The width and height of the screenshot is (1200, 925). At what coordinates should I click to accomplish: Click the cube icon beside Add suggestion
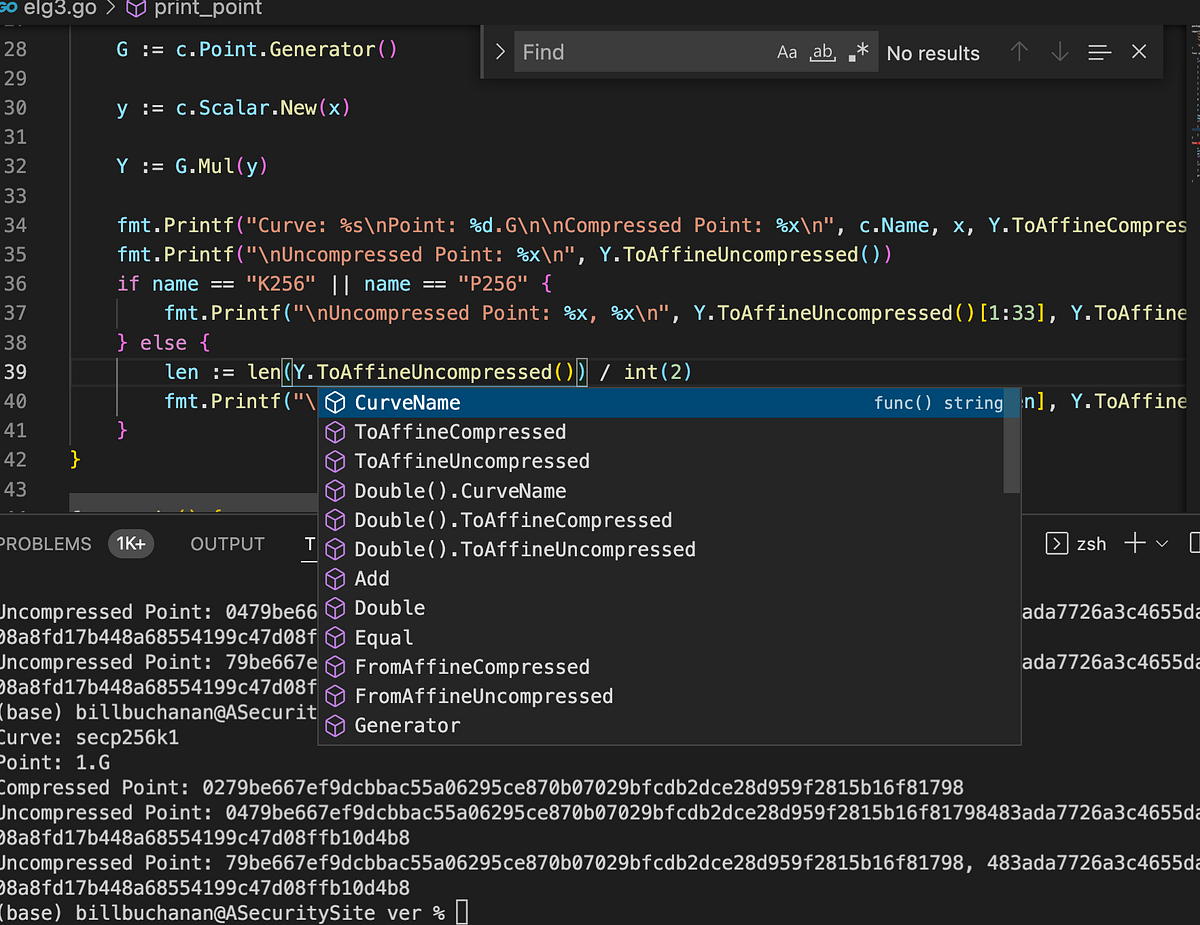coord(336,579)
